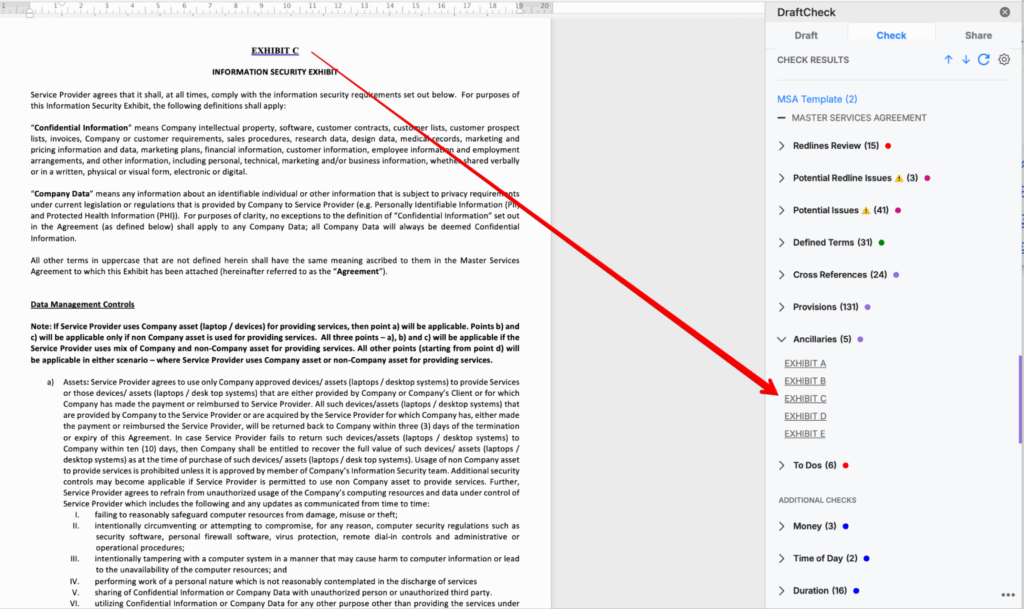Jump to EXHIBIT C in the Ancillaries list
The width and height of the screenshot is (1024, 609).
click(x=805, y=399)
